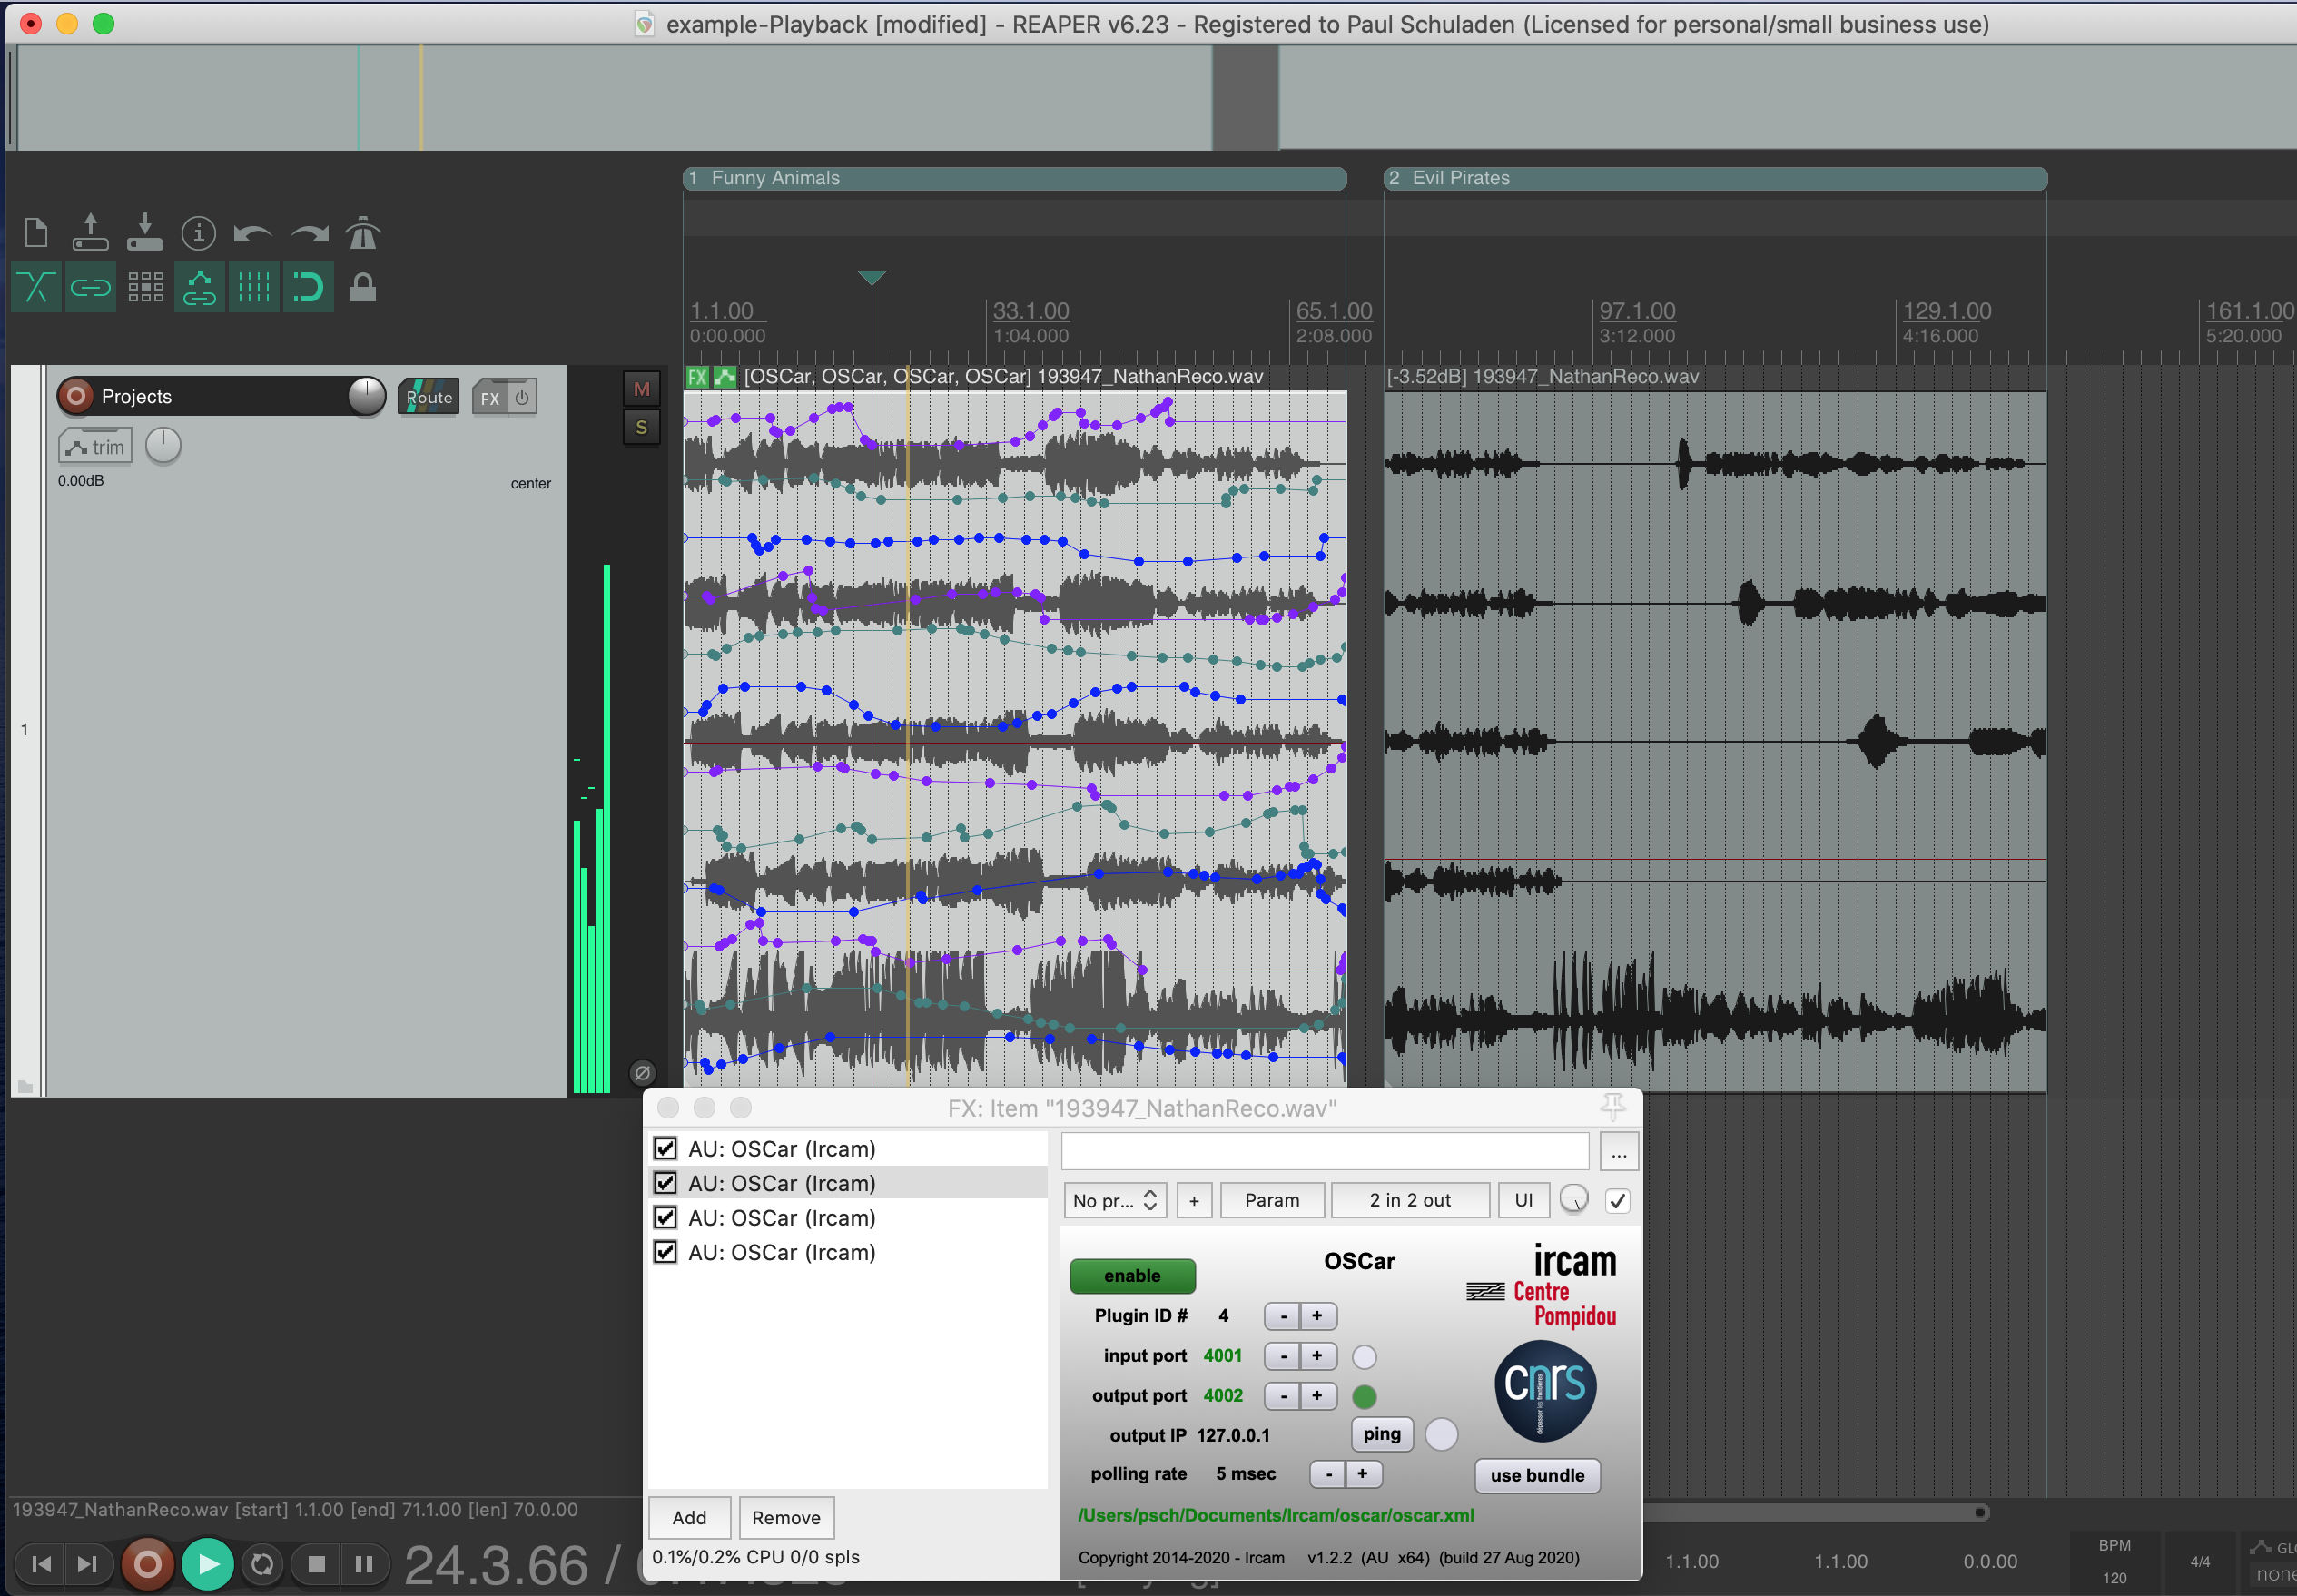Open Project Settings info icon

[x=198, y=233]
